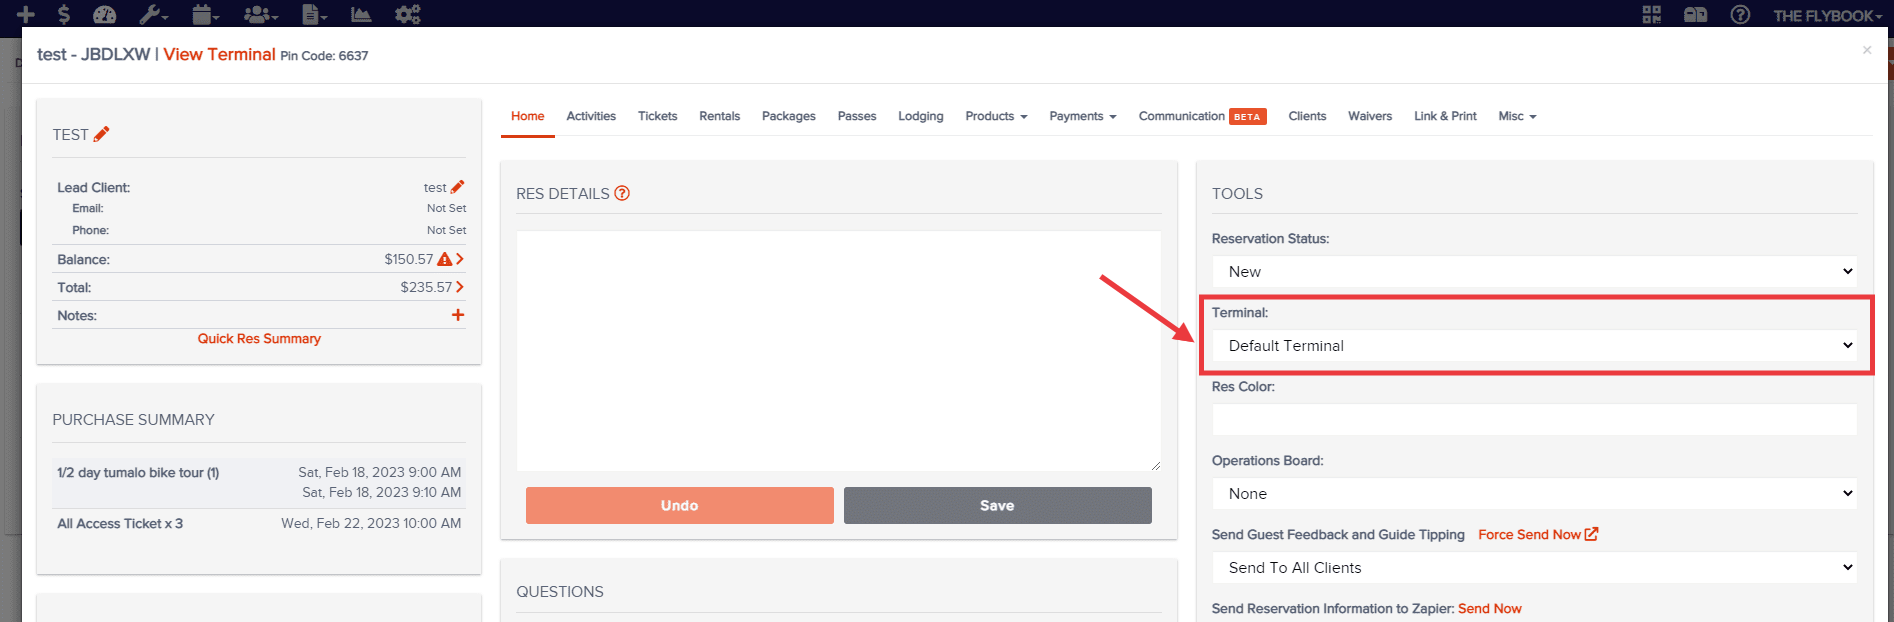Click the Force Send Now external link icon

pos(1592,534)
